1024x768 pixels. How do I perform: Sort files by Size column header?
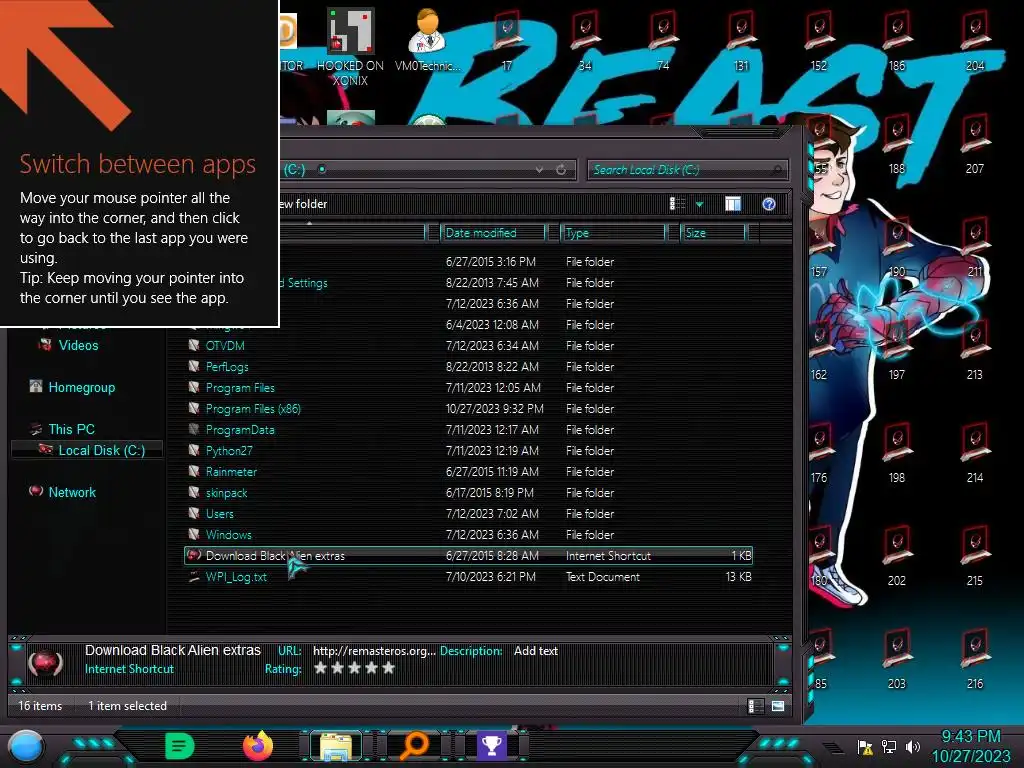(x=713, y=232)
